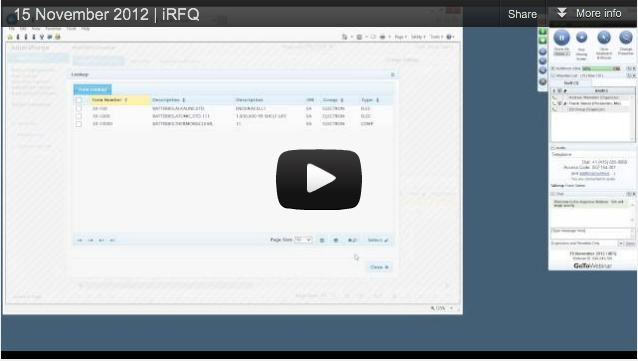Click bottom round icon on grab tab
Screen dimensions: 638x361
(x=543, y=82)
